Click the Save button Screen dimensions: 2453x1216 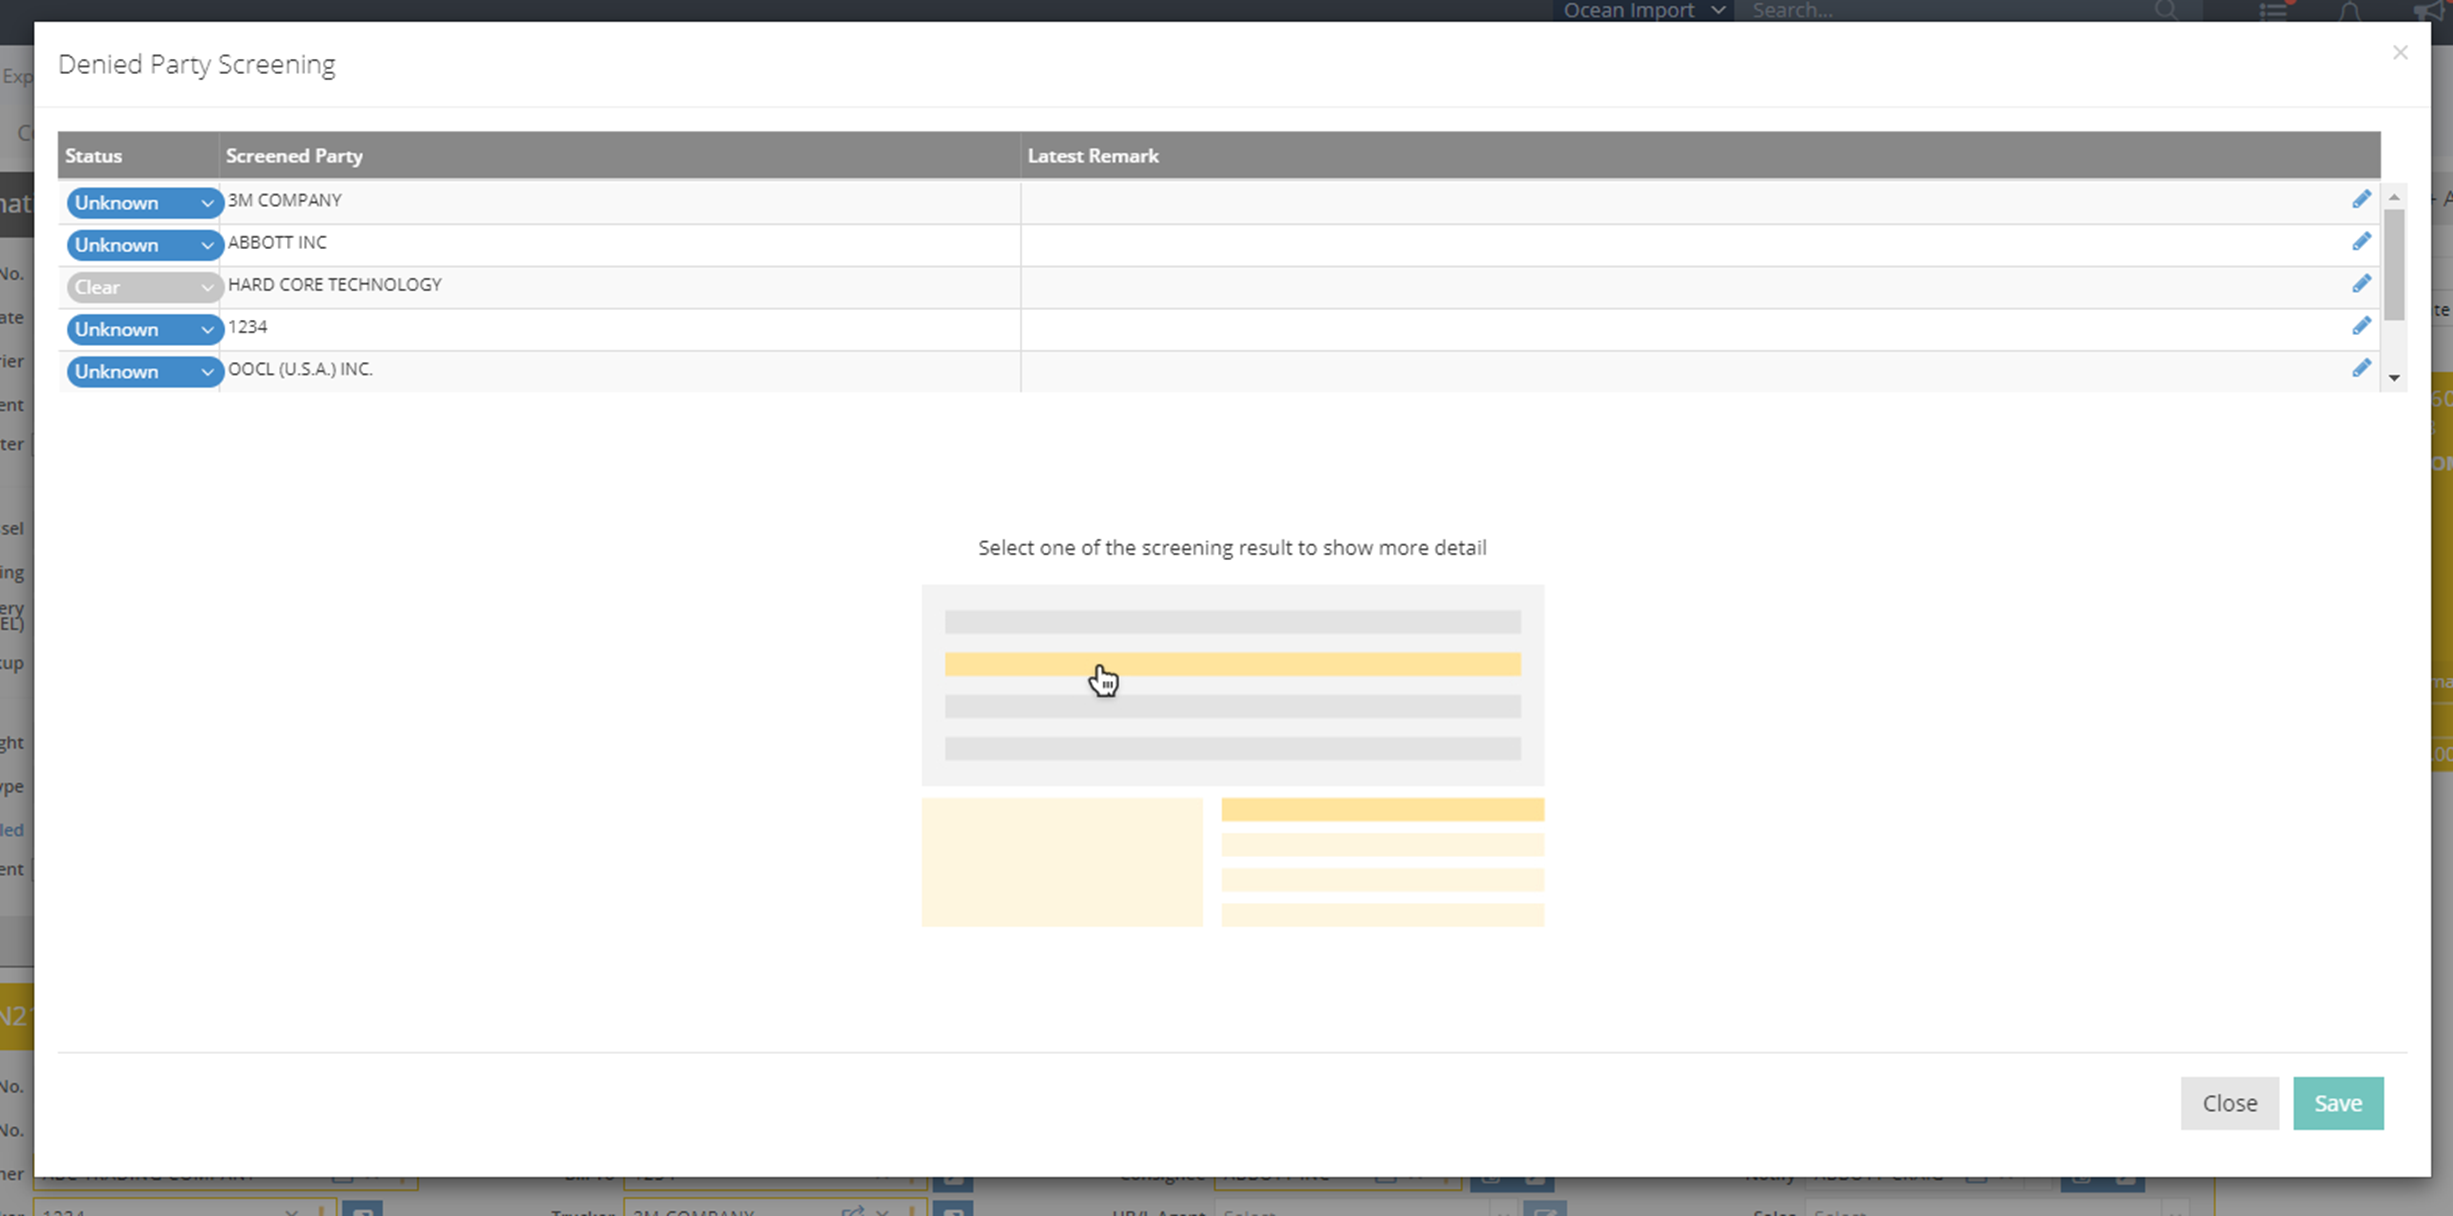2337,1103
